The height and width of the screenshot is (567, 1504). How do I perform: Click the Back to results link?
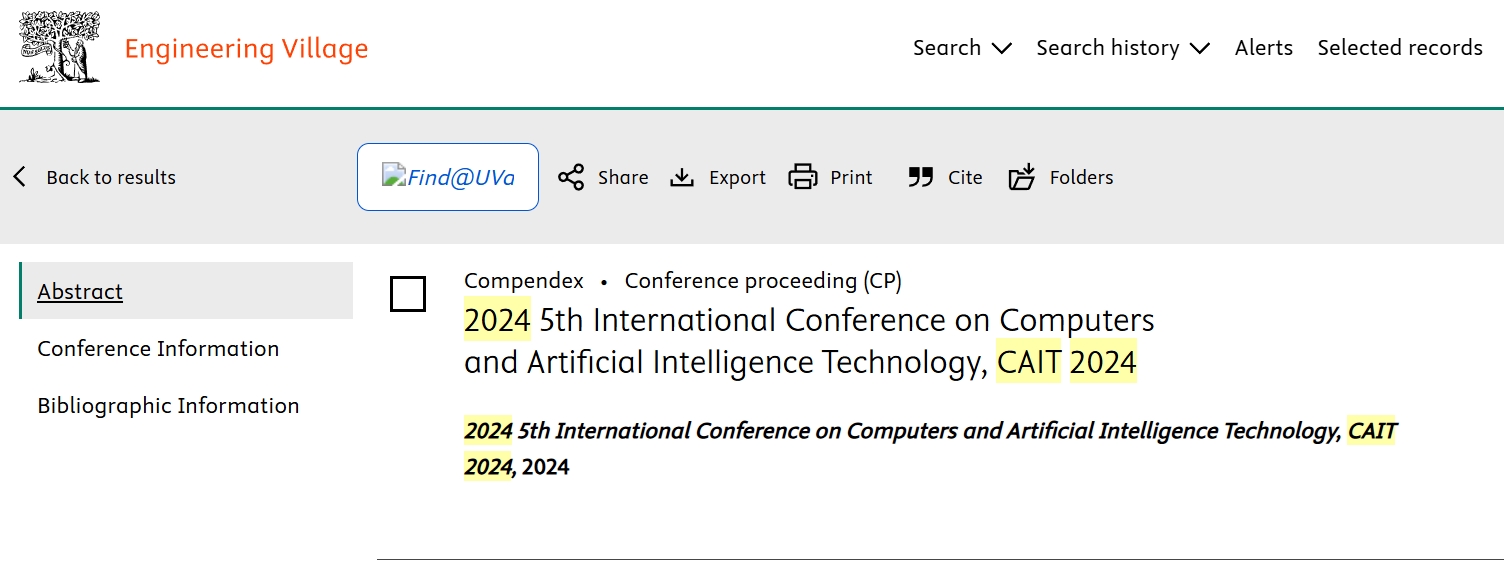coord(111,177)
